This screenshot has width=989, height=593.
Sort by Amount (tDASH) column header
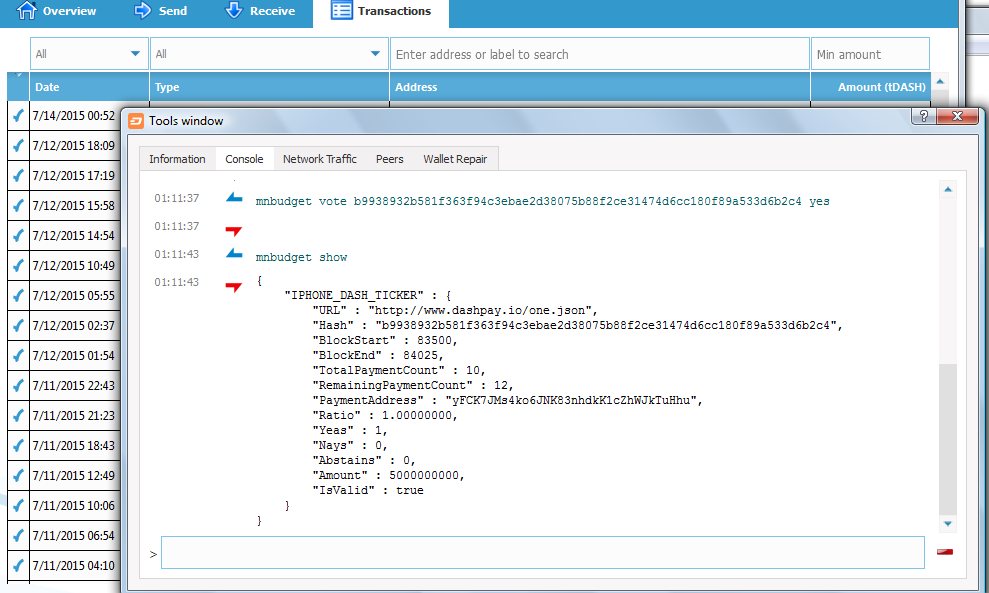(x=870, y=87)
